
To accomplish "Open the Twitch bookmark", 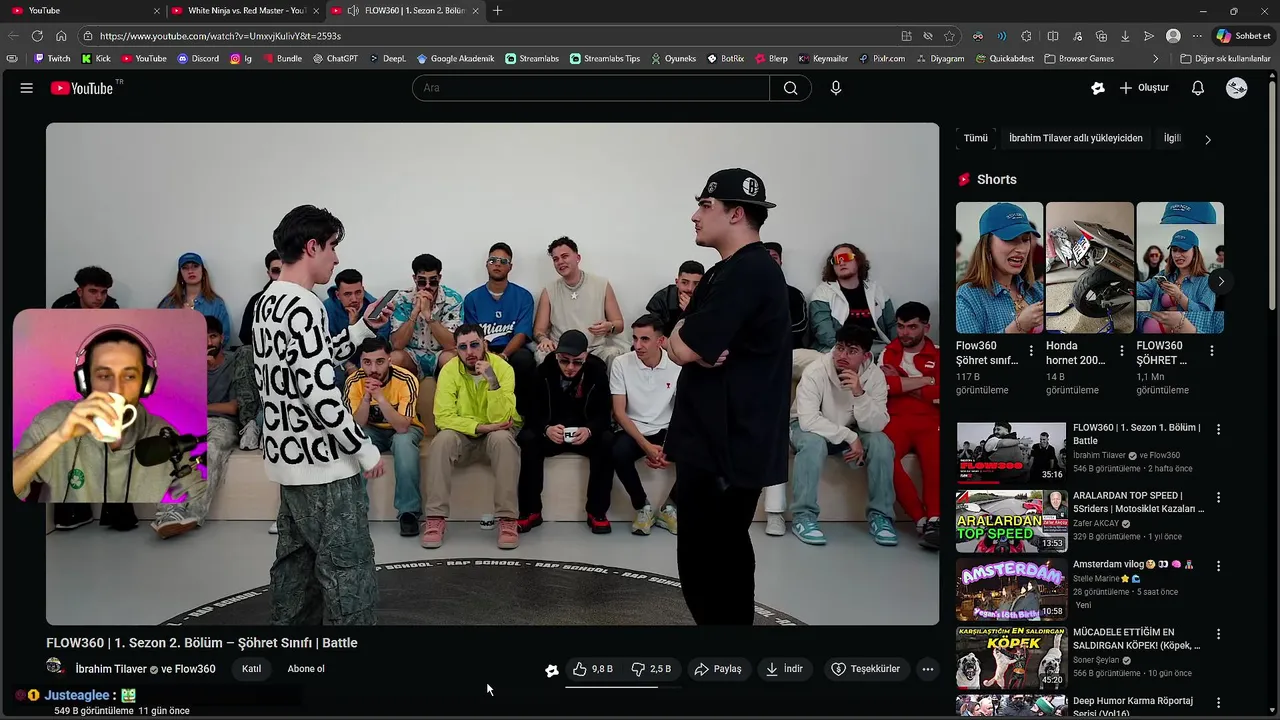I will 53,59.
